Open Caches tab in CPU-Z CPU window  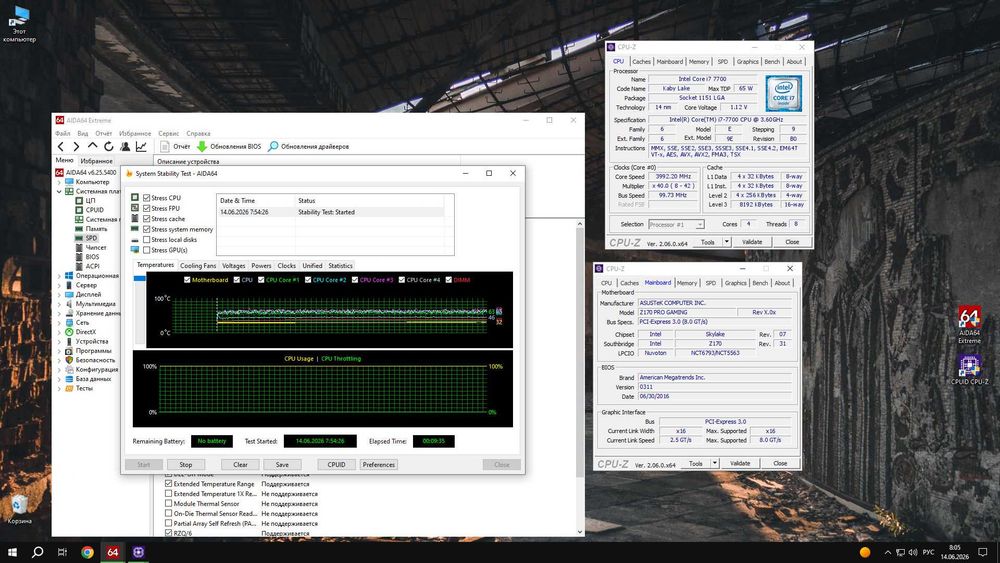click(x=642, y=62)
